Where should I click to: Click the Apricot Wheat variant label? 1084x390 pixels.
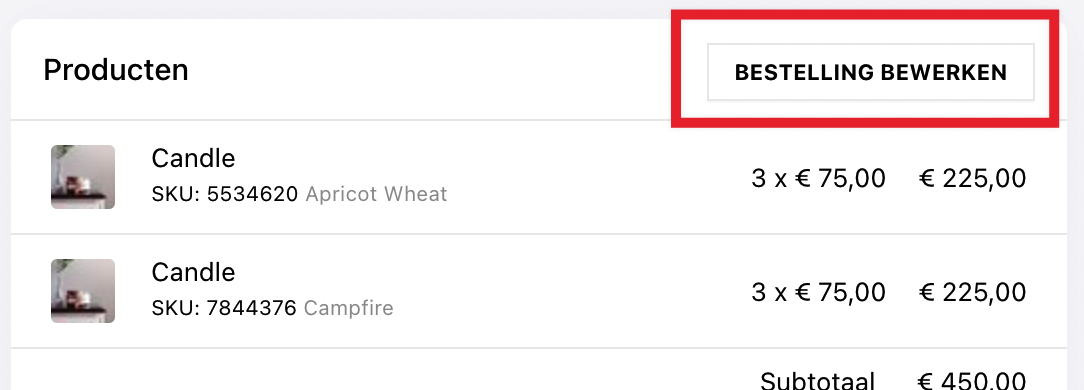pyautogui.click(x=376, y=194)
